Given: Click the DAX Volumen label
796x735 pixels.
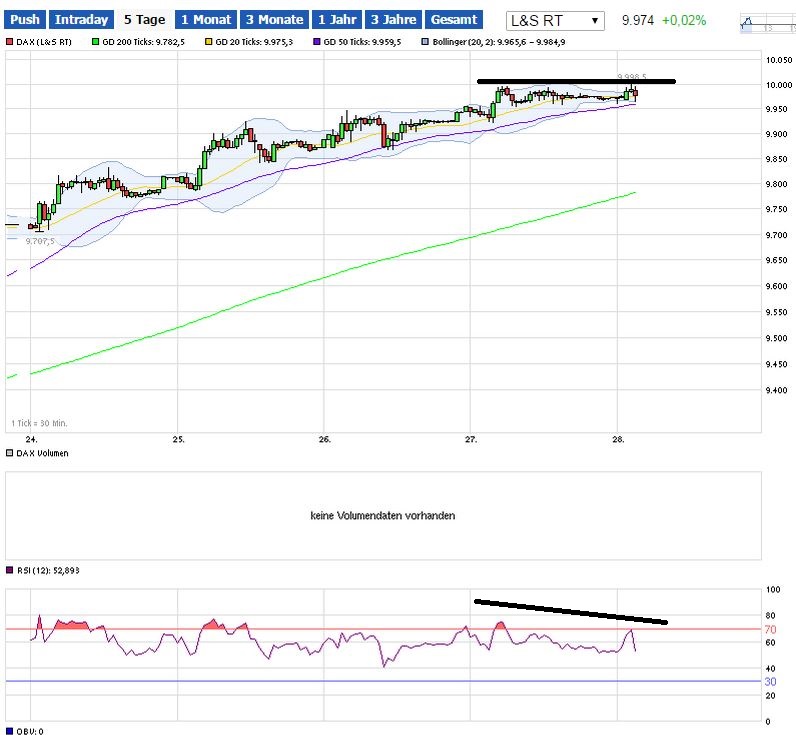Looking at the screenshot, I should 42,453.
